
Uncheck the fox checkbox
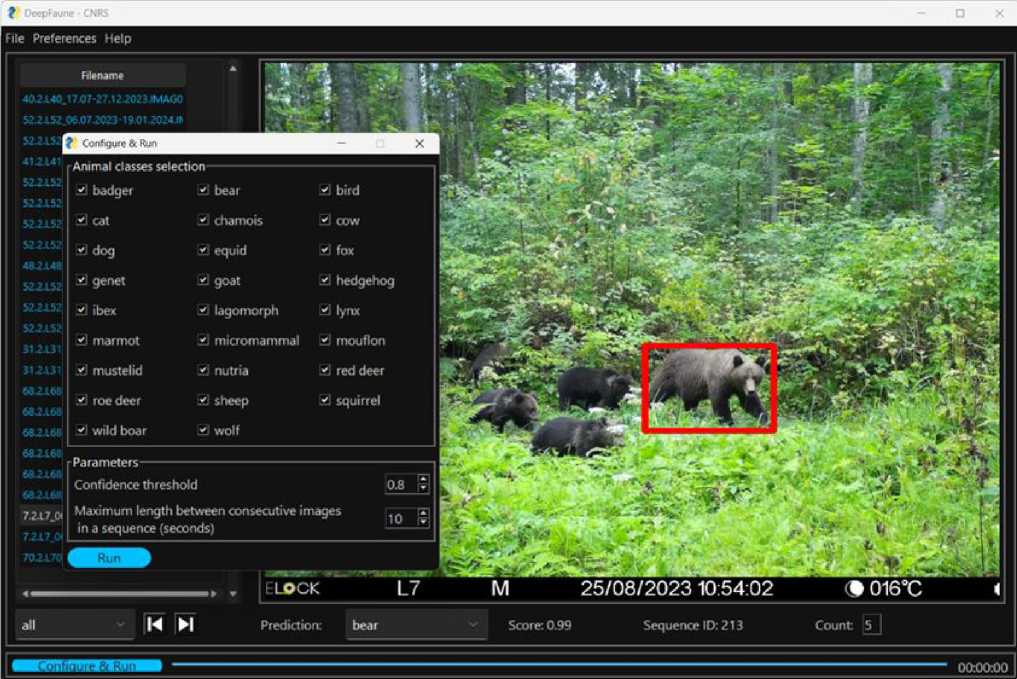tap(325, 250)
